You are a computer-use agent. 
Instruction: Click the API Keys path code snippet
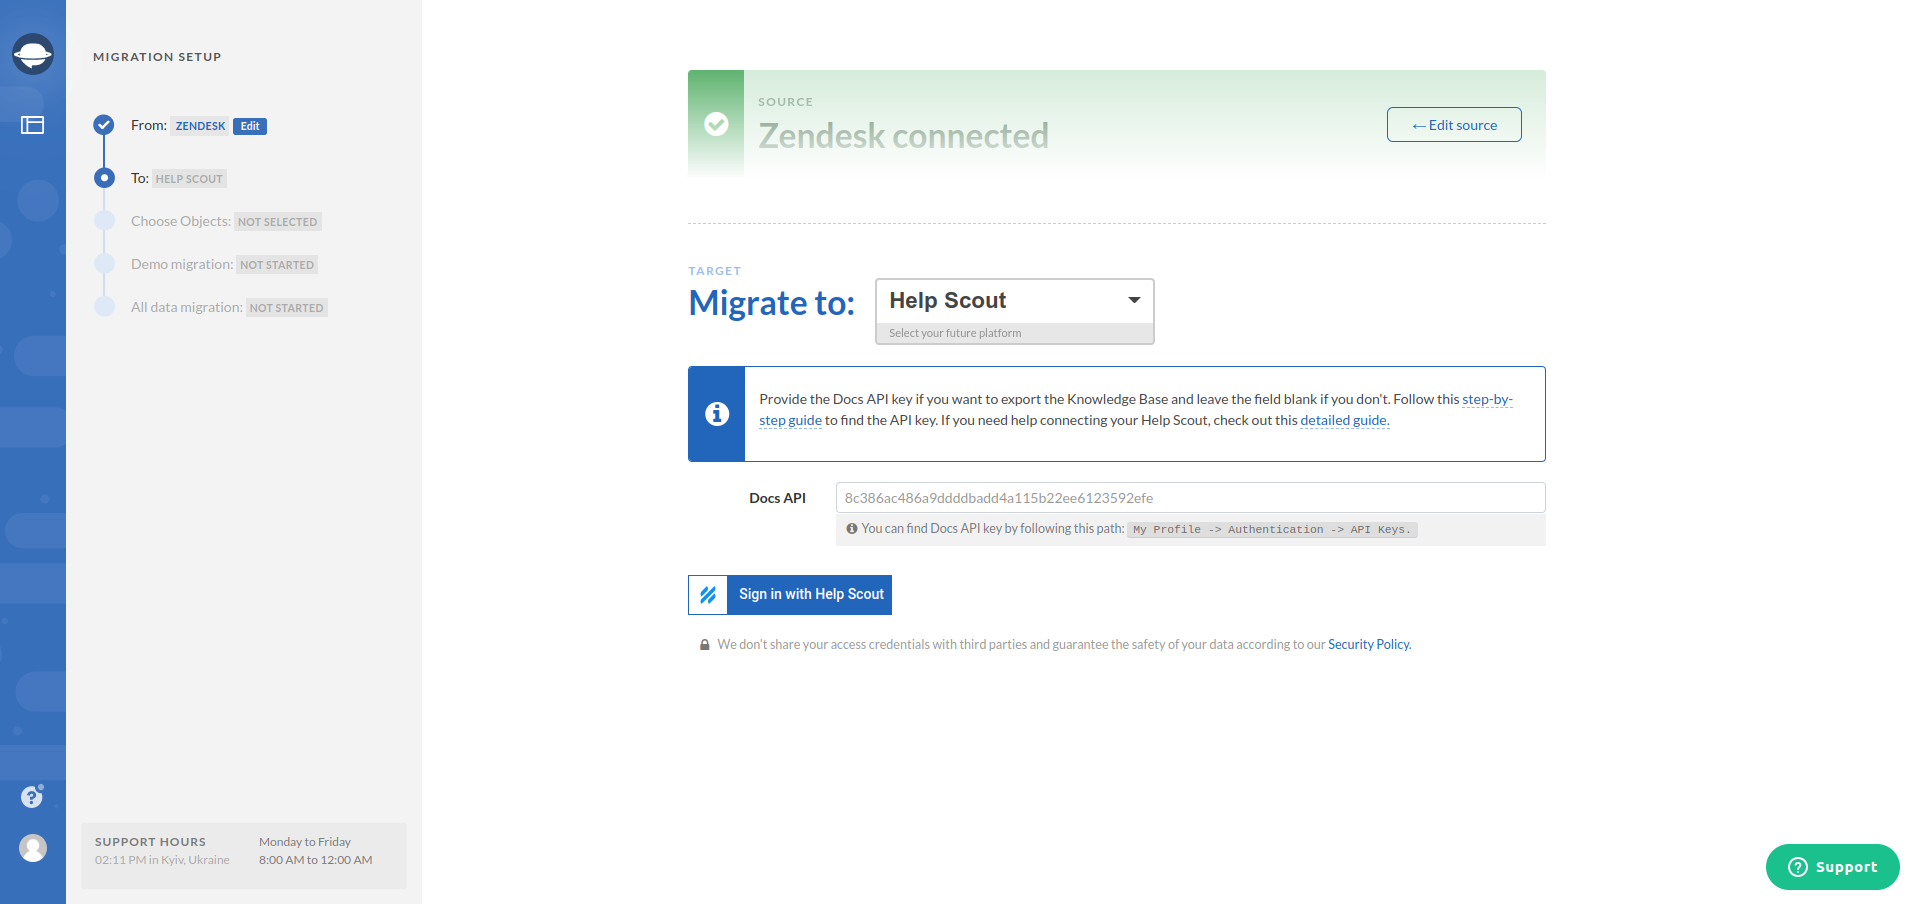[x=1272, y=530]
